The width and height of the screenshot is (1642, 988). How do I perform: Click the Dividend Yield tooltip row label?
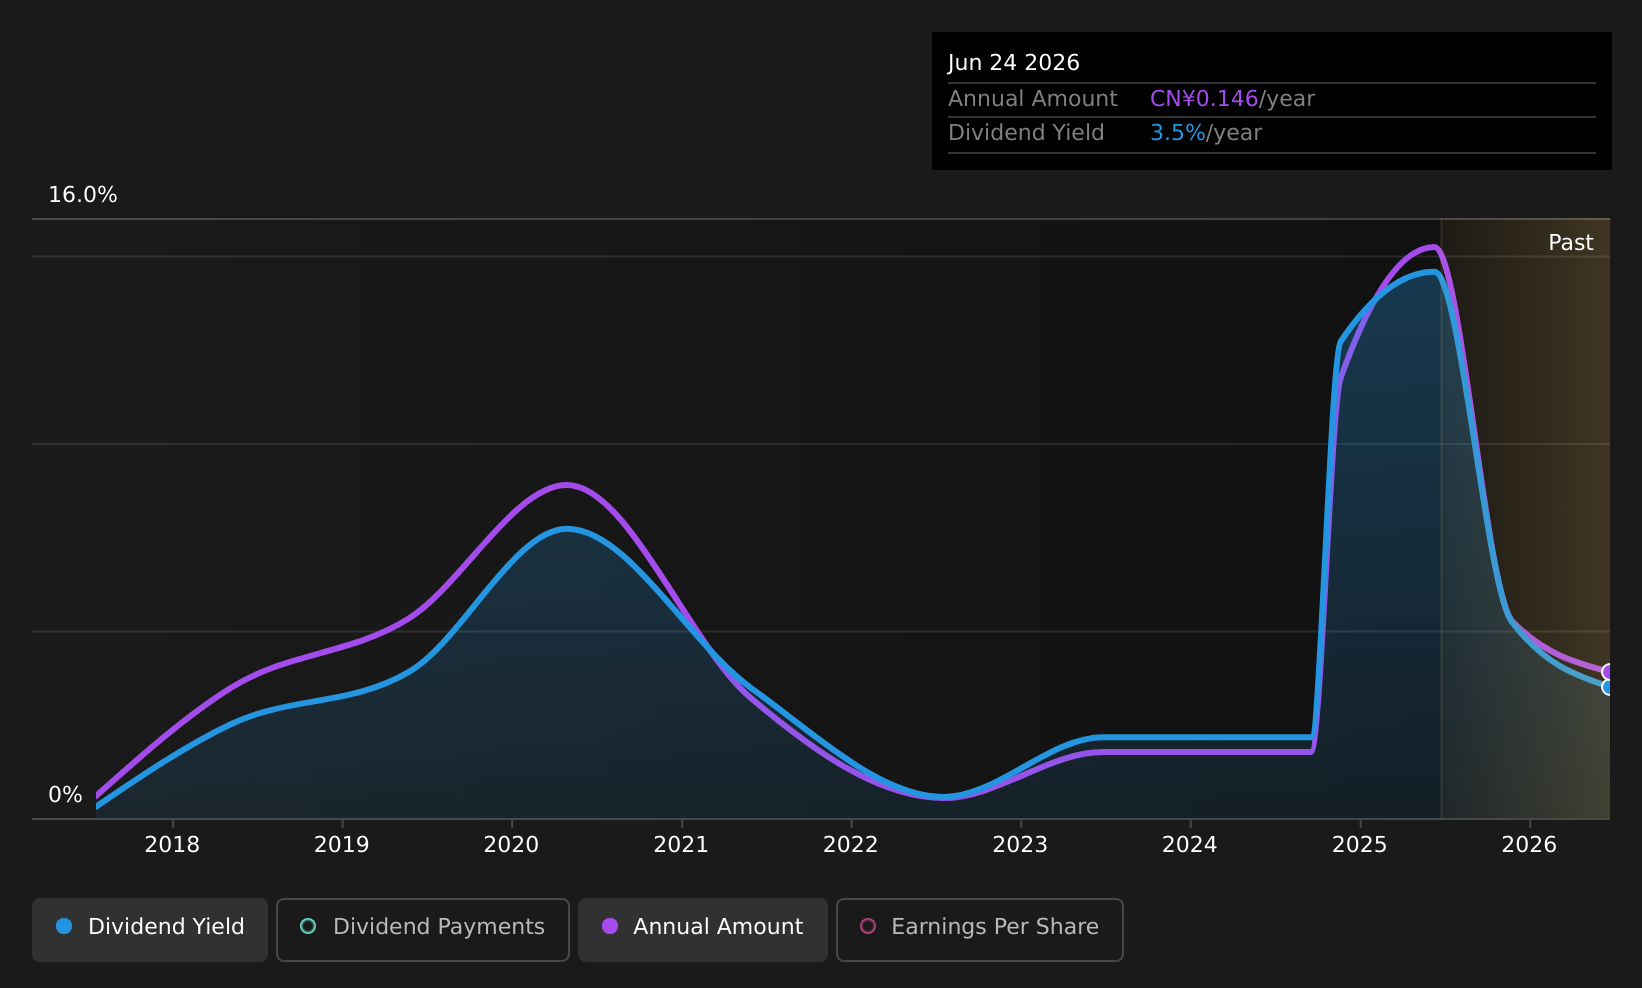point(1026,133)
